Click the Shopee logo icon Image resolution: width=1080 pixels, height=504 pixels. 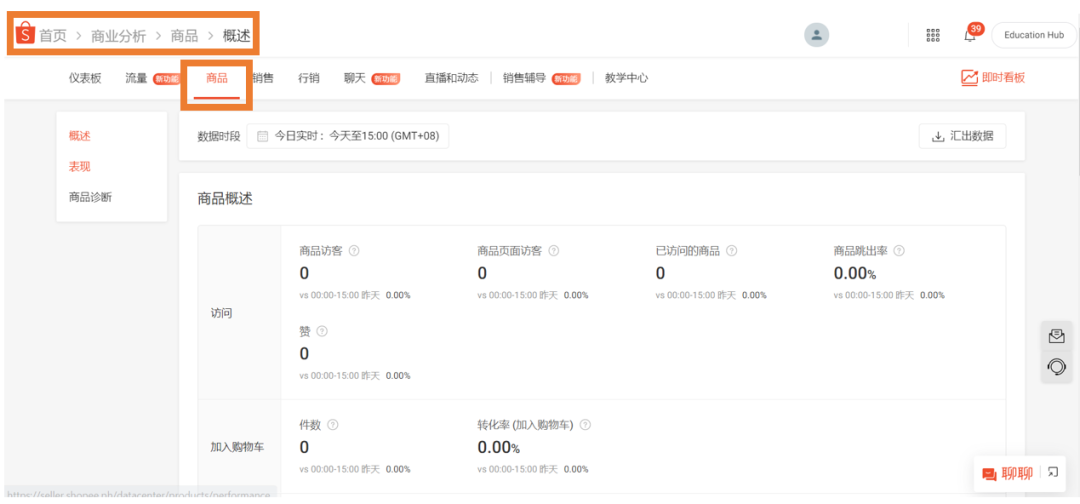(25, 33)
